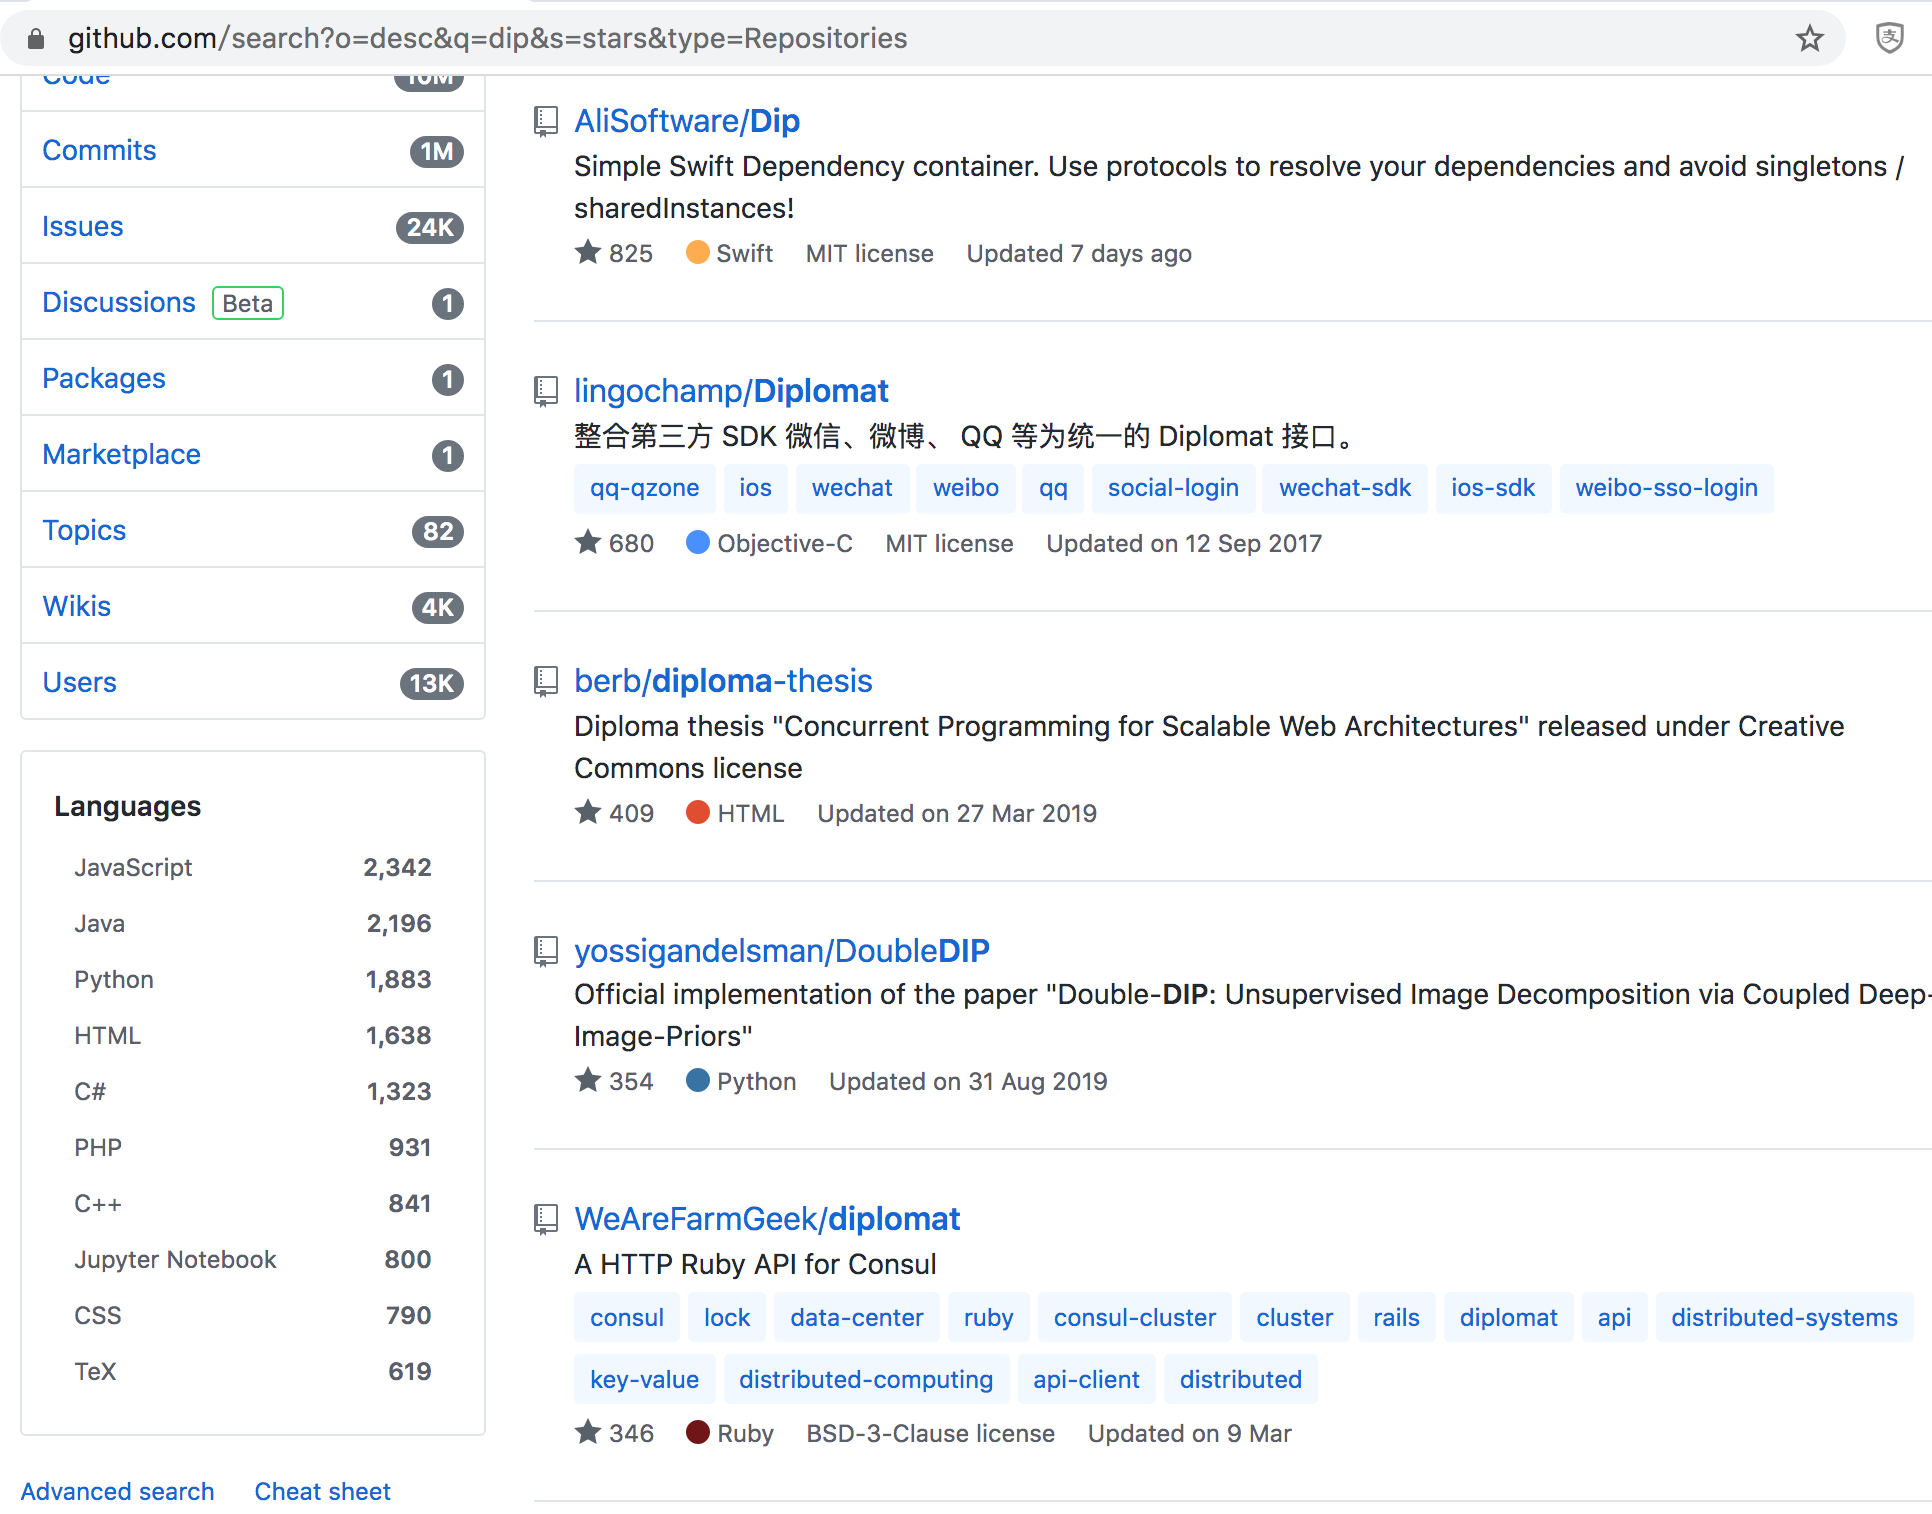
Task: Click the star icon next to the 346 count
Action: (588, 1432)
